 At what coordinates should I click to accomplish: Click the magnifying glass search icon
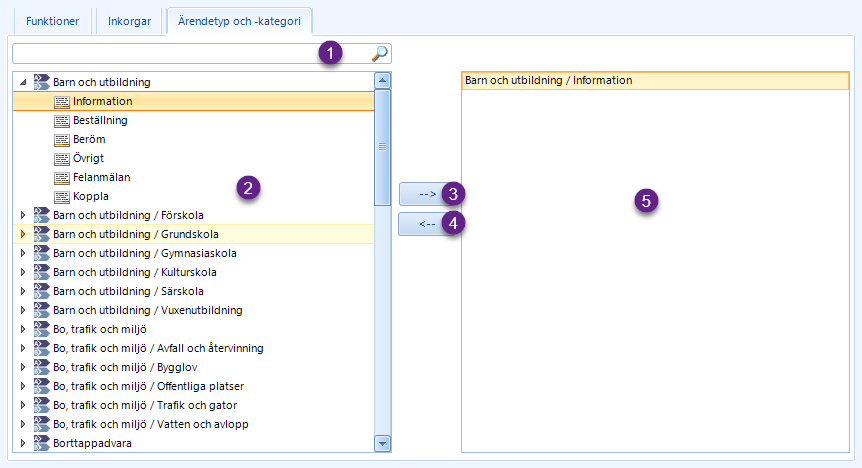(379, 53)
